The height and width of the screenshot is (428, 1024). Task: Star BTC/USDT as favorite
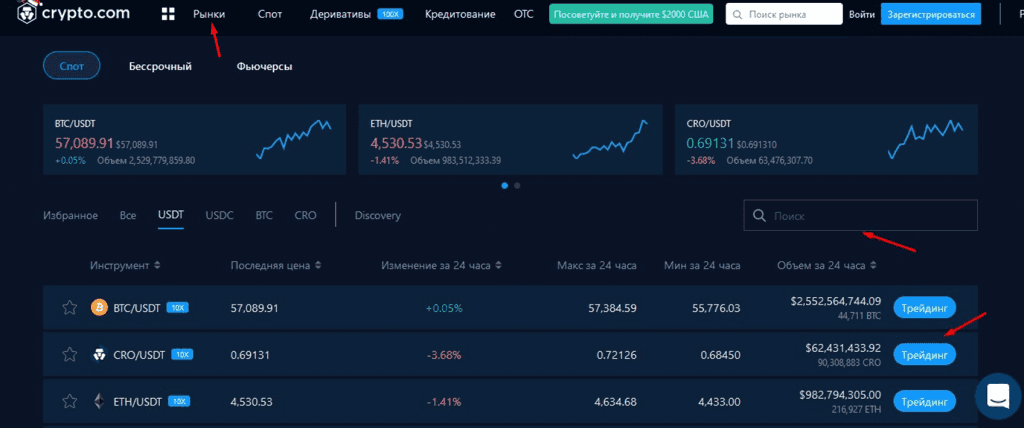pos(69,308)
